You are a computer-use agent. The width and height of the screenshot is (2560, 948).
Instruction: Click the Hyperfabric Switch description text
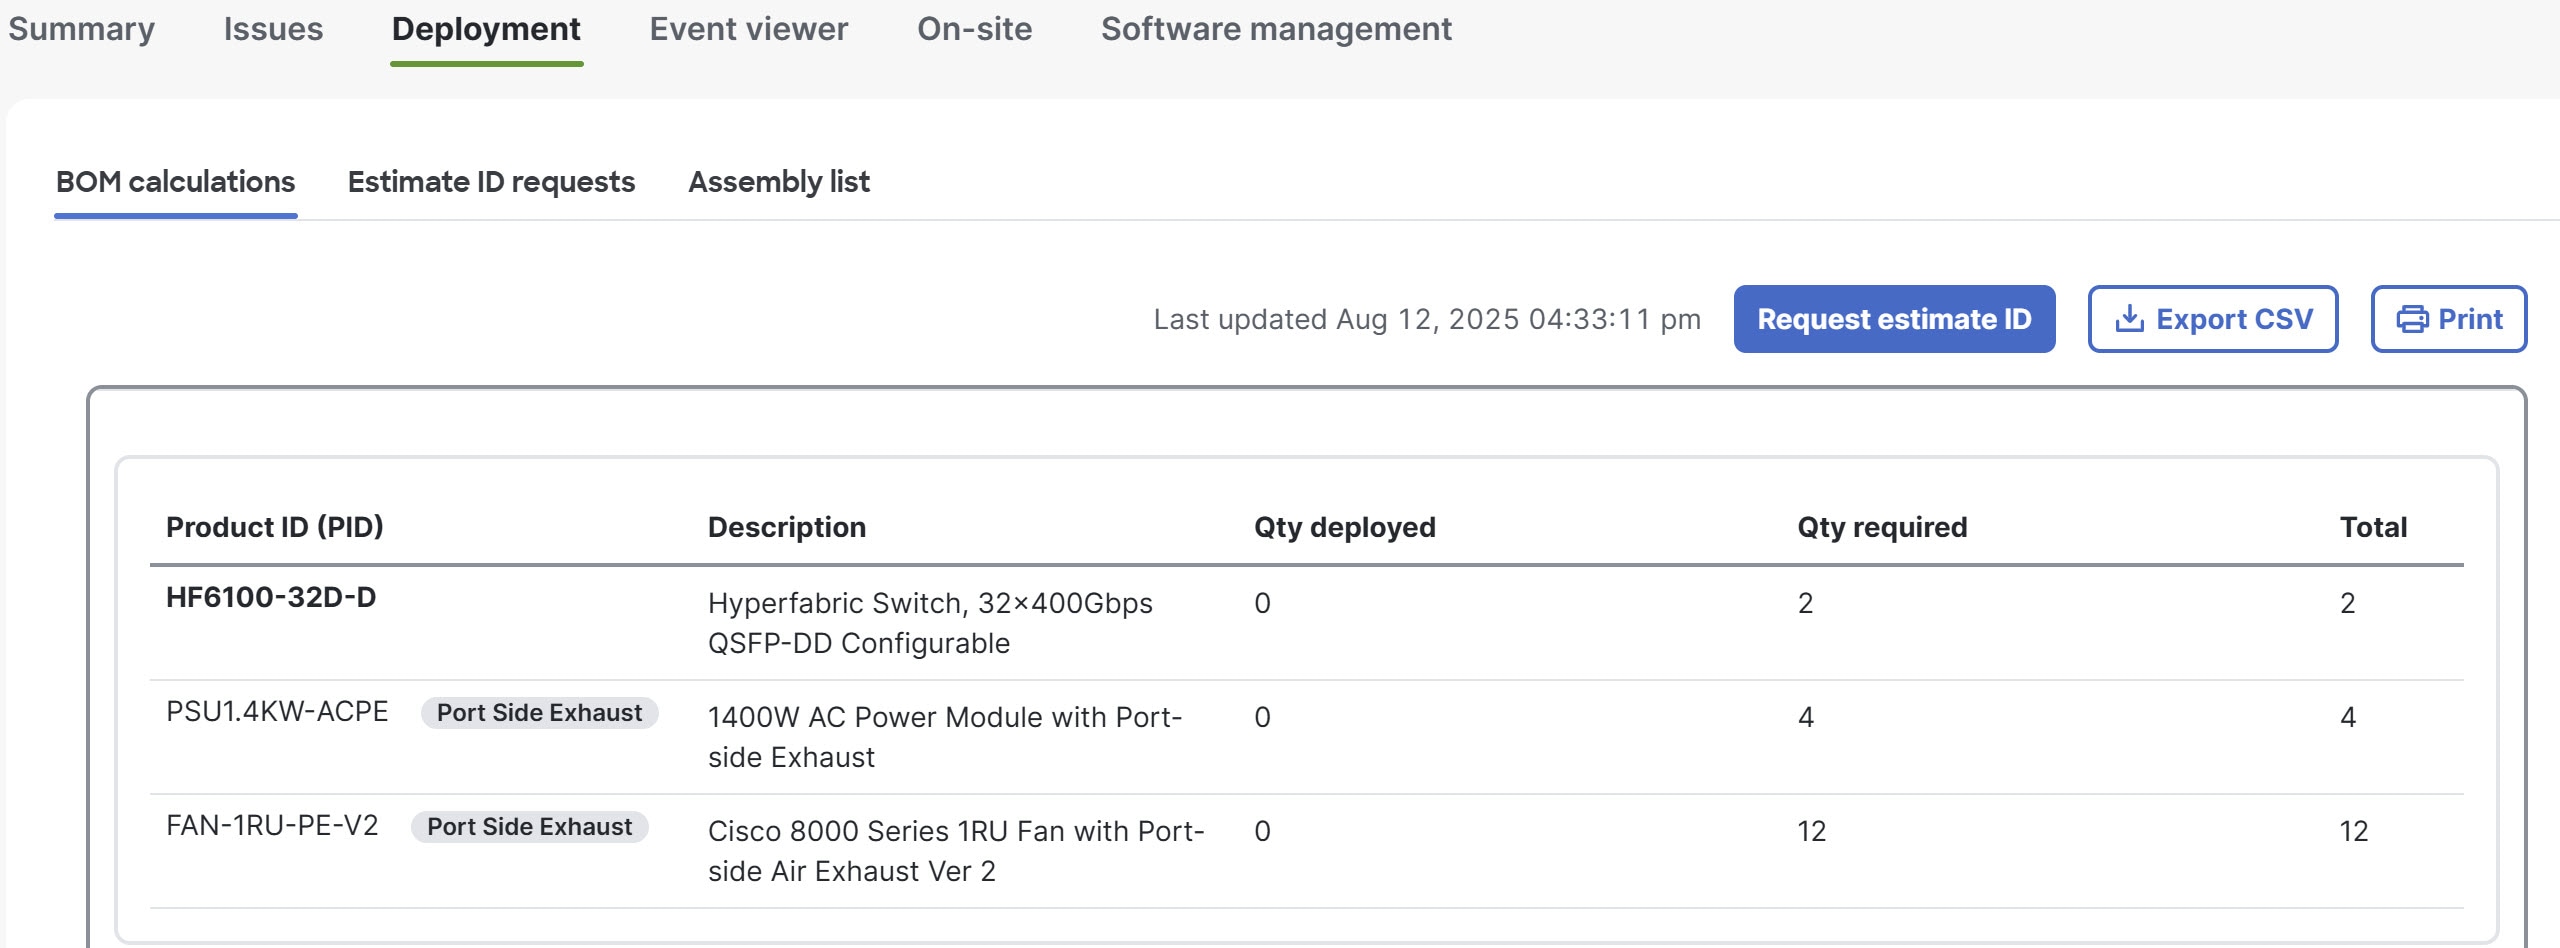(930, 623)
